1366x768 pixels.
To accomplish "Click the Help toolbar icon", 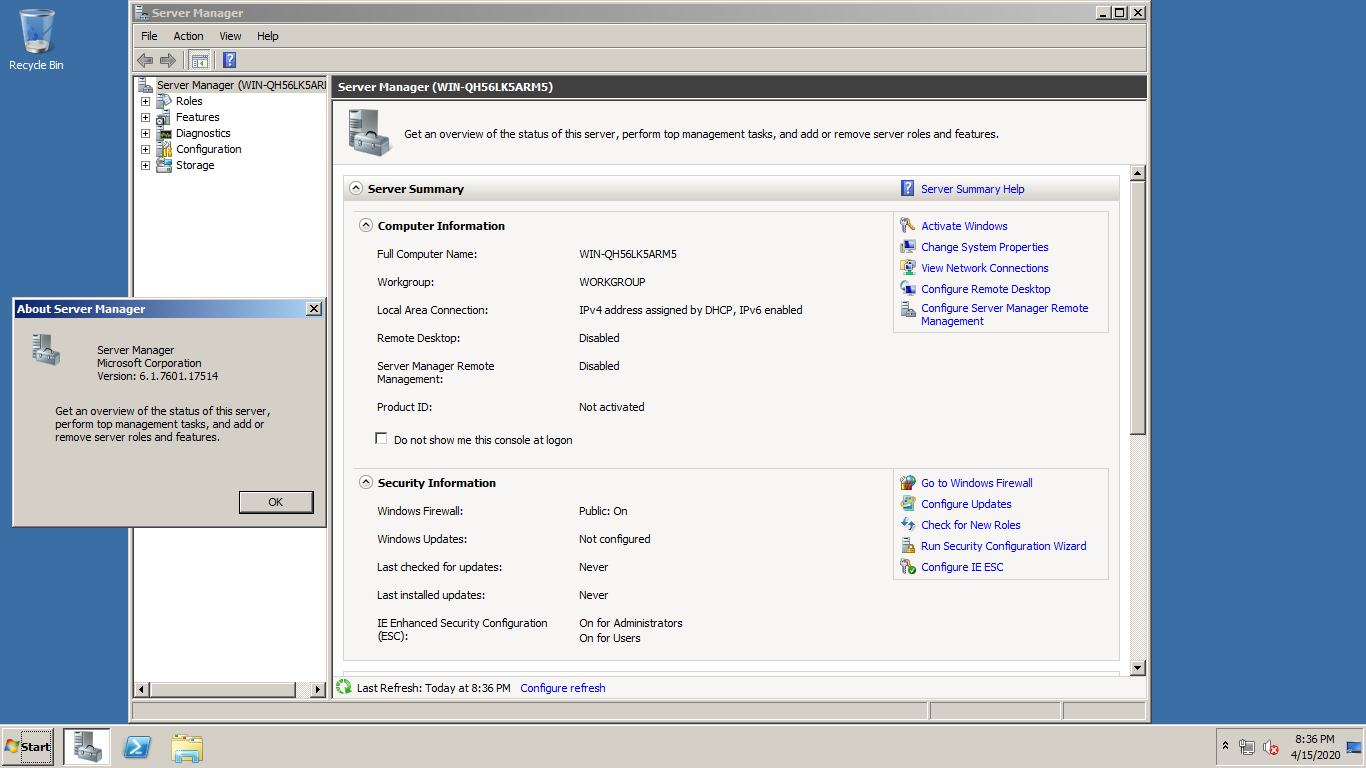I will 229,60.
